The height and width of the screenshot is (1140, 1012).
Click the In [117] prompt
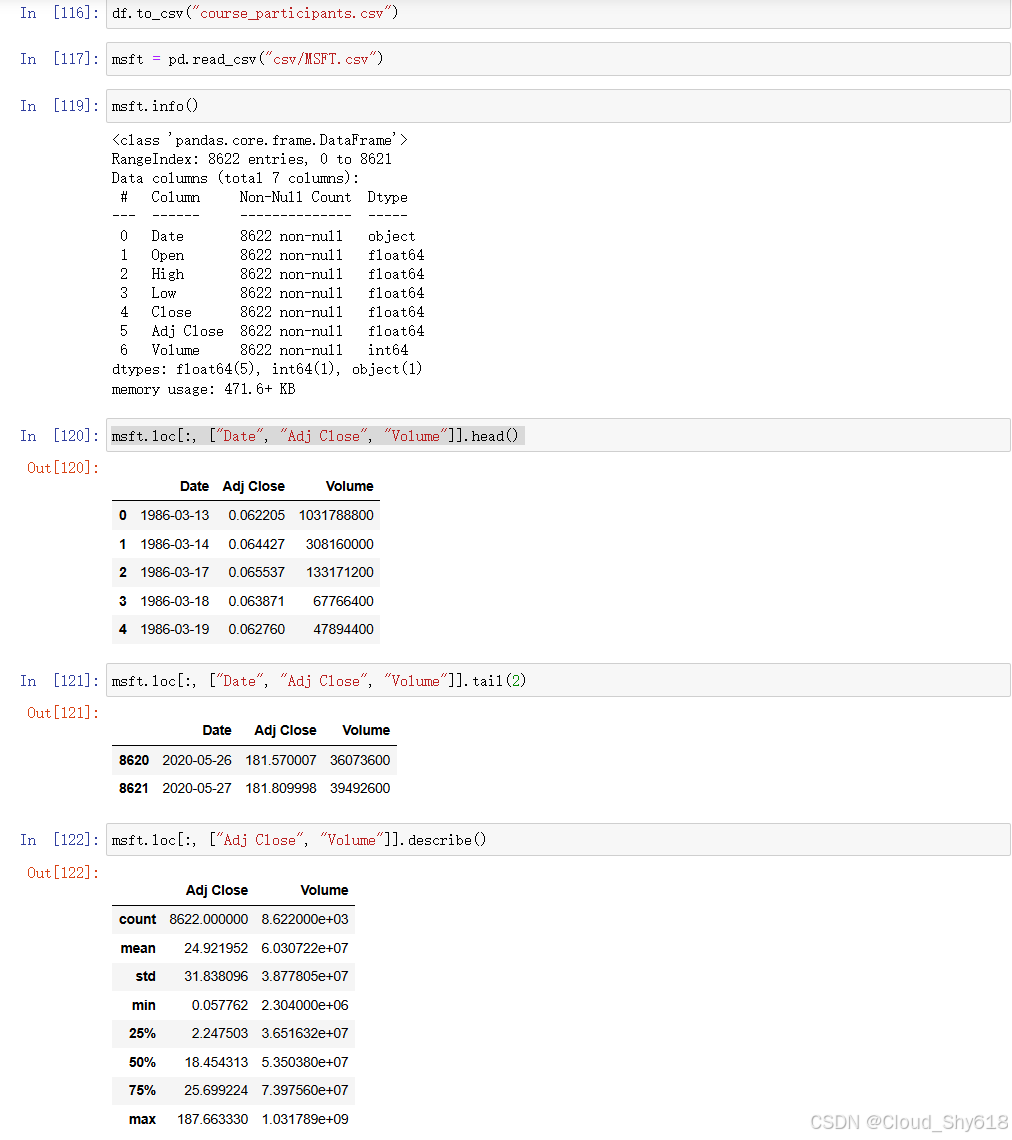tap(59, 59)
